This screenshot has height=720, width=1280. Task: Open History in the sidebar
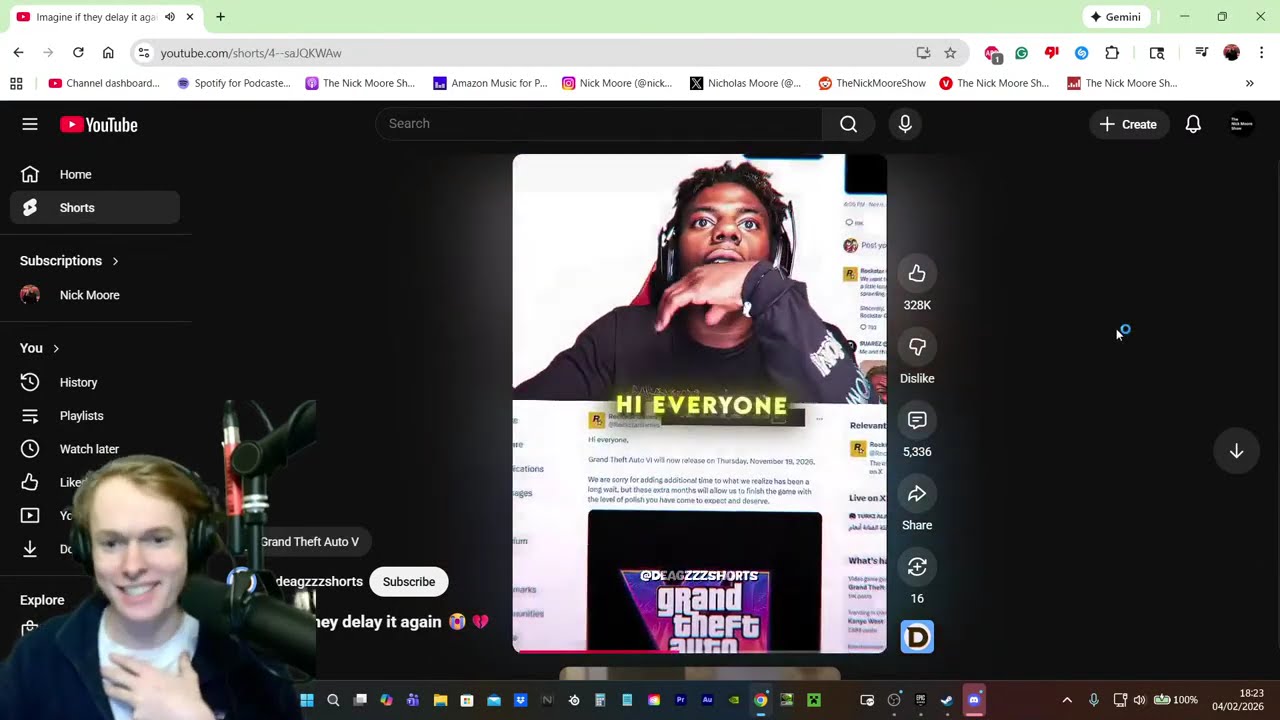[95, 382]
